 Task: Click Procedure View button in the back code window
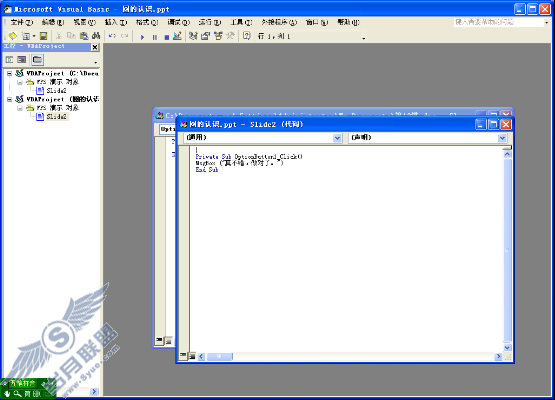tap(159, 340)
